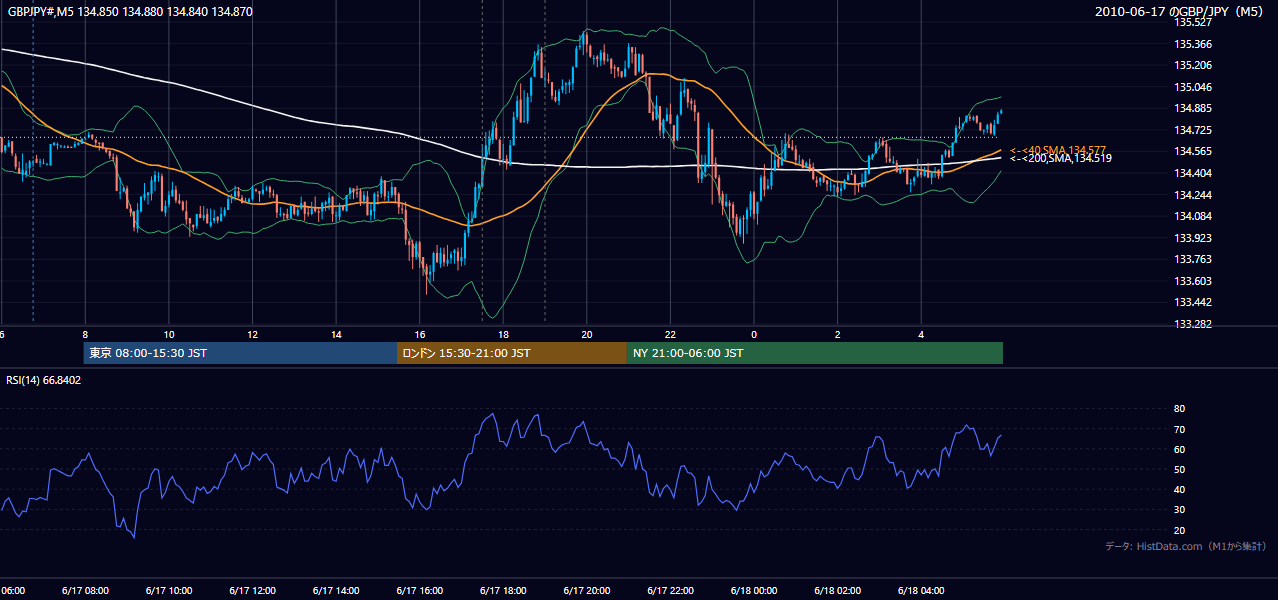Click the RSI scale value 50
Viewport: 1278px width, 600px height.
[x=1179, y=469]
